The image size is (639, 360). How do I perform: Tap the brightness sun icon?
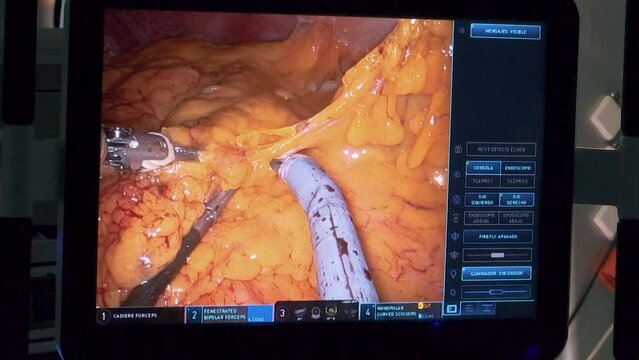453,292
